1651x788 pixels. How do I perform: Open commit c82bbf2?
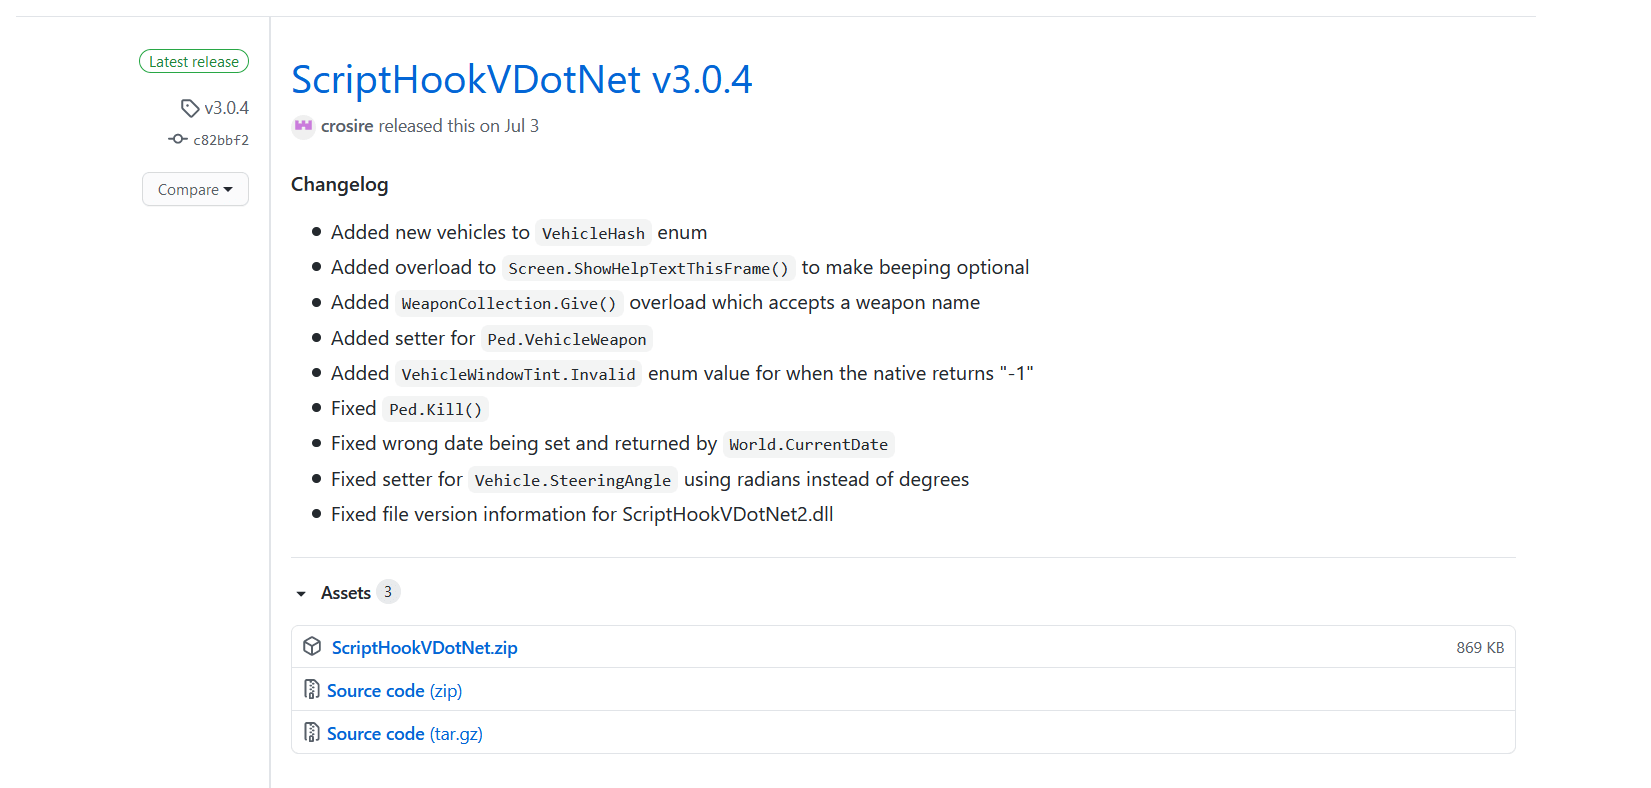click(x=220, y=140)
